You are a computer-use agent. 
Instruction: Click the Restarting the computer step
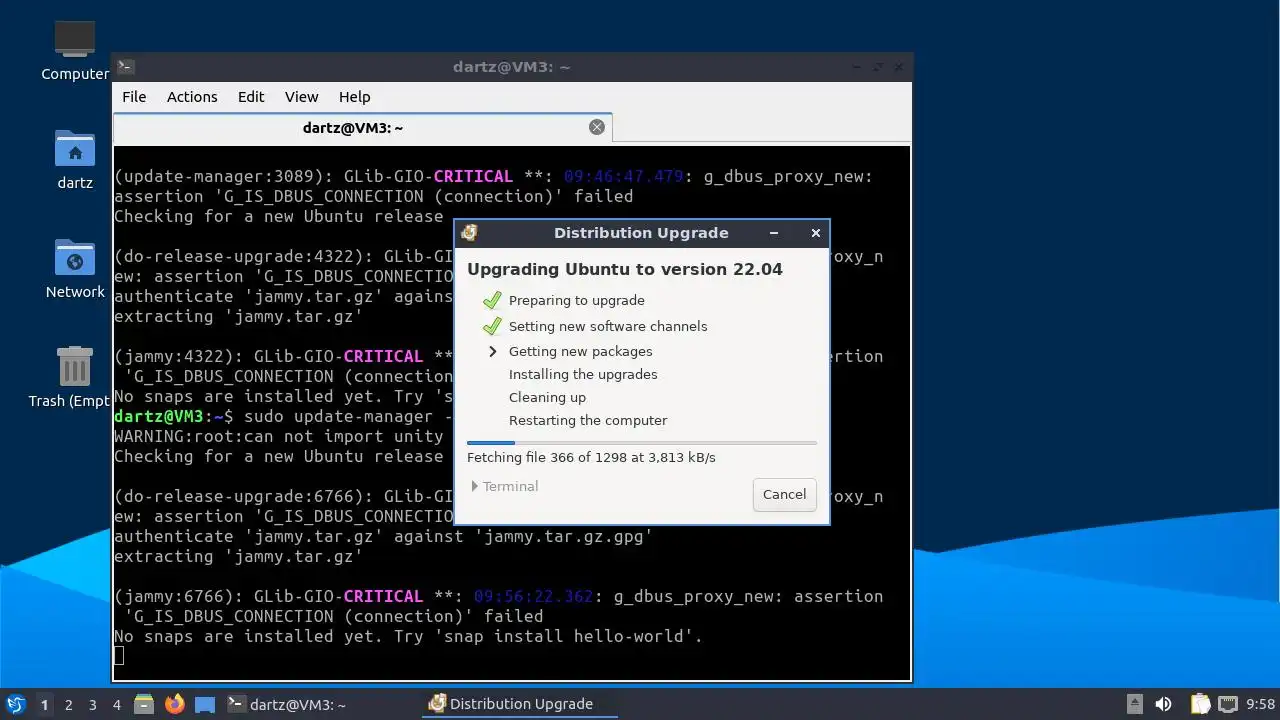[588, 420]
